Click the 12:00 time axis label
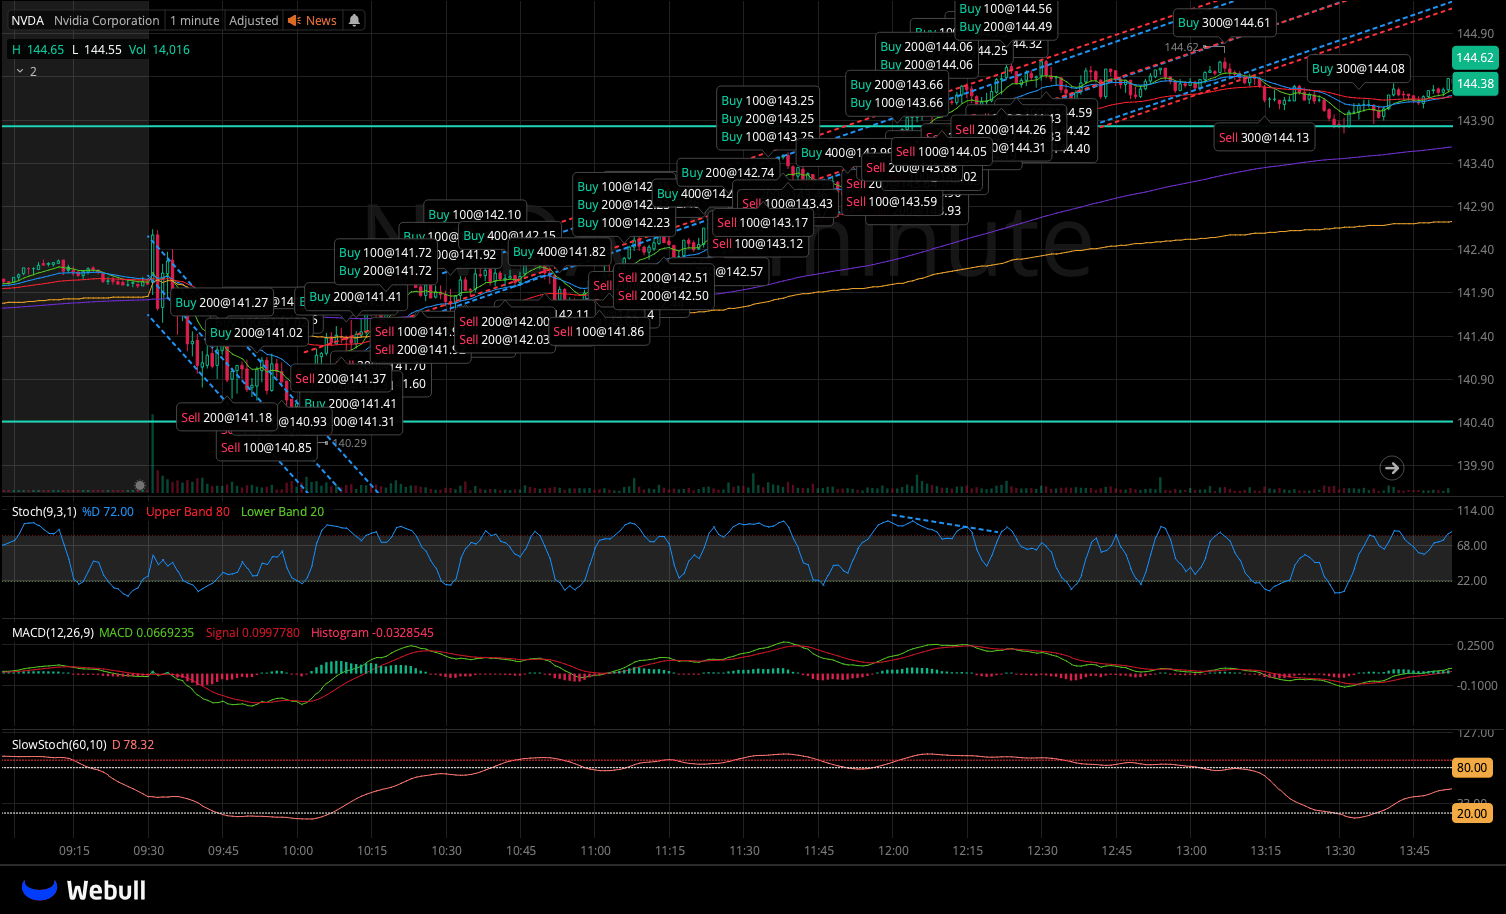Screen dimensions: 1506x914 click(x=894, y=851)
